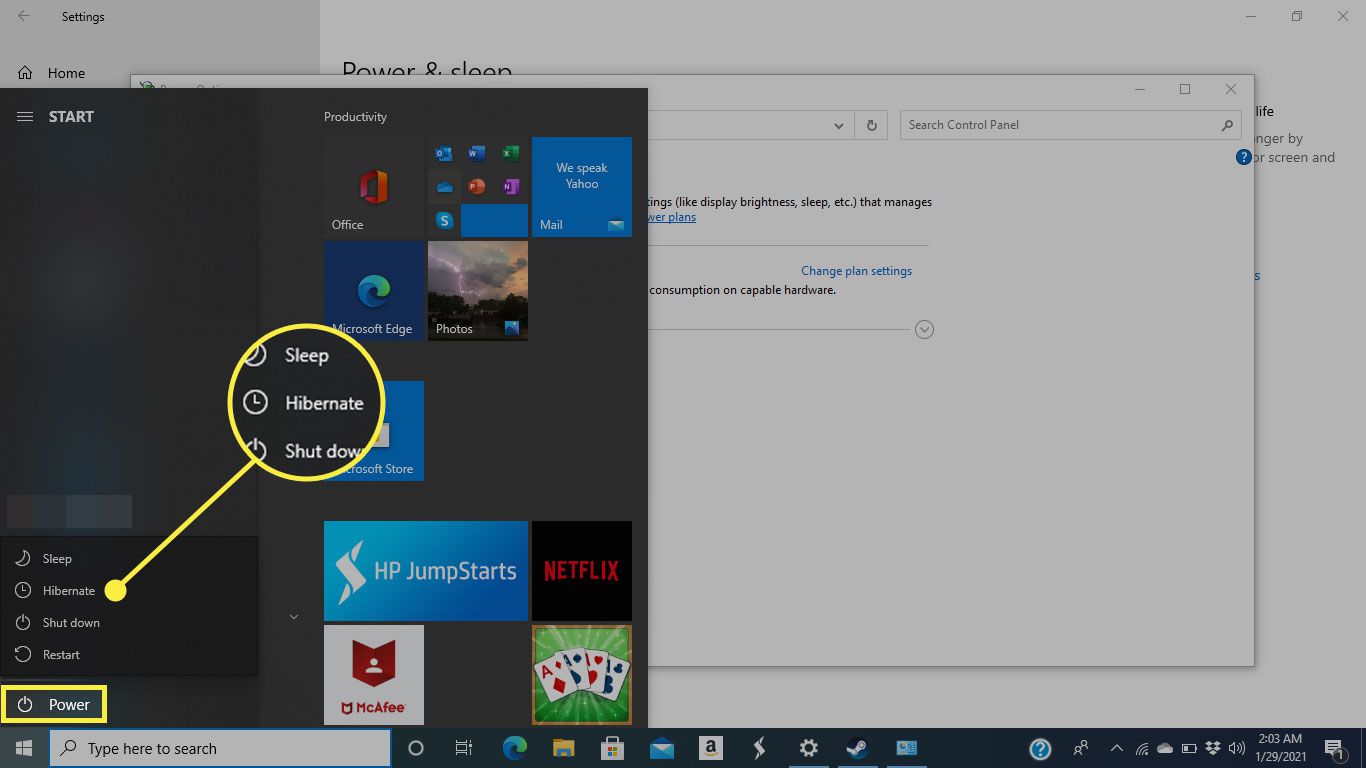Click the Productivity group heading
1366x768 pixels.
coord(355,117)
